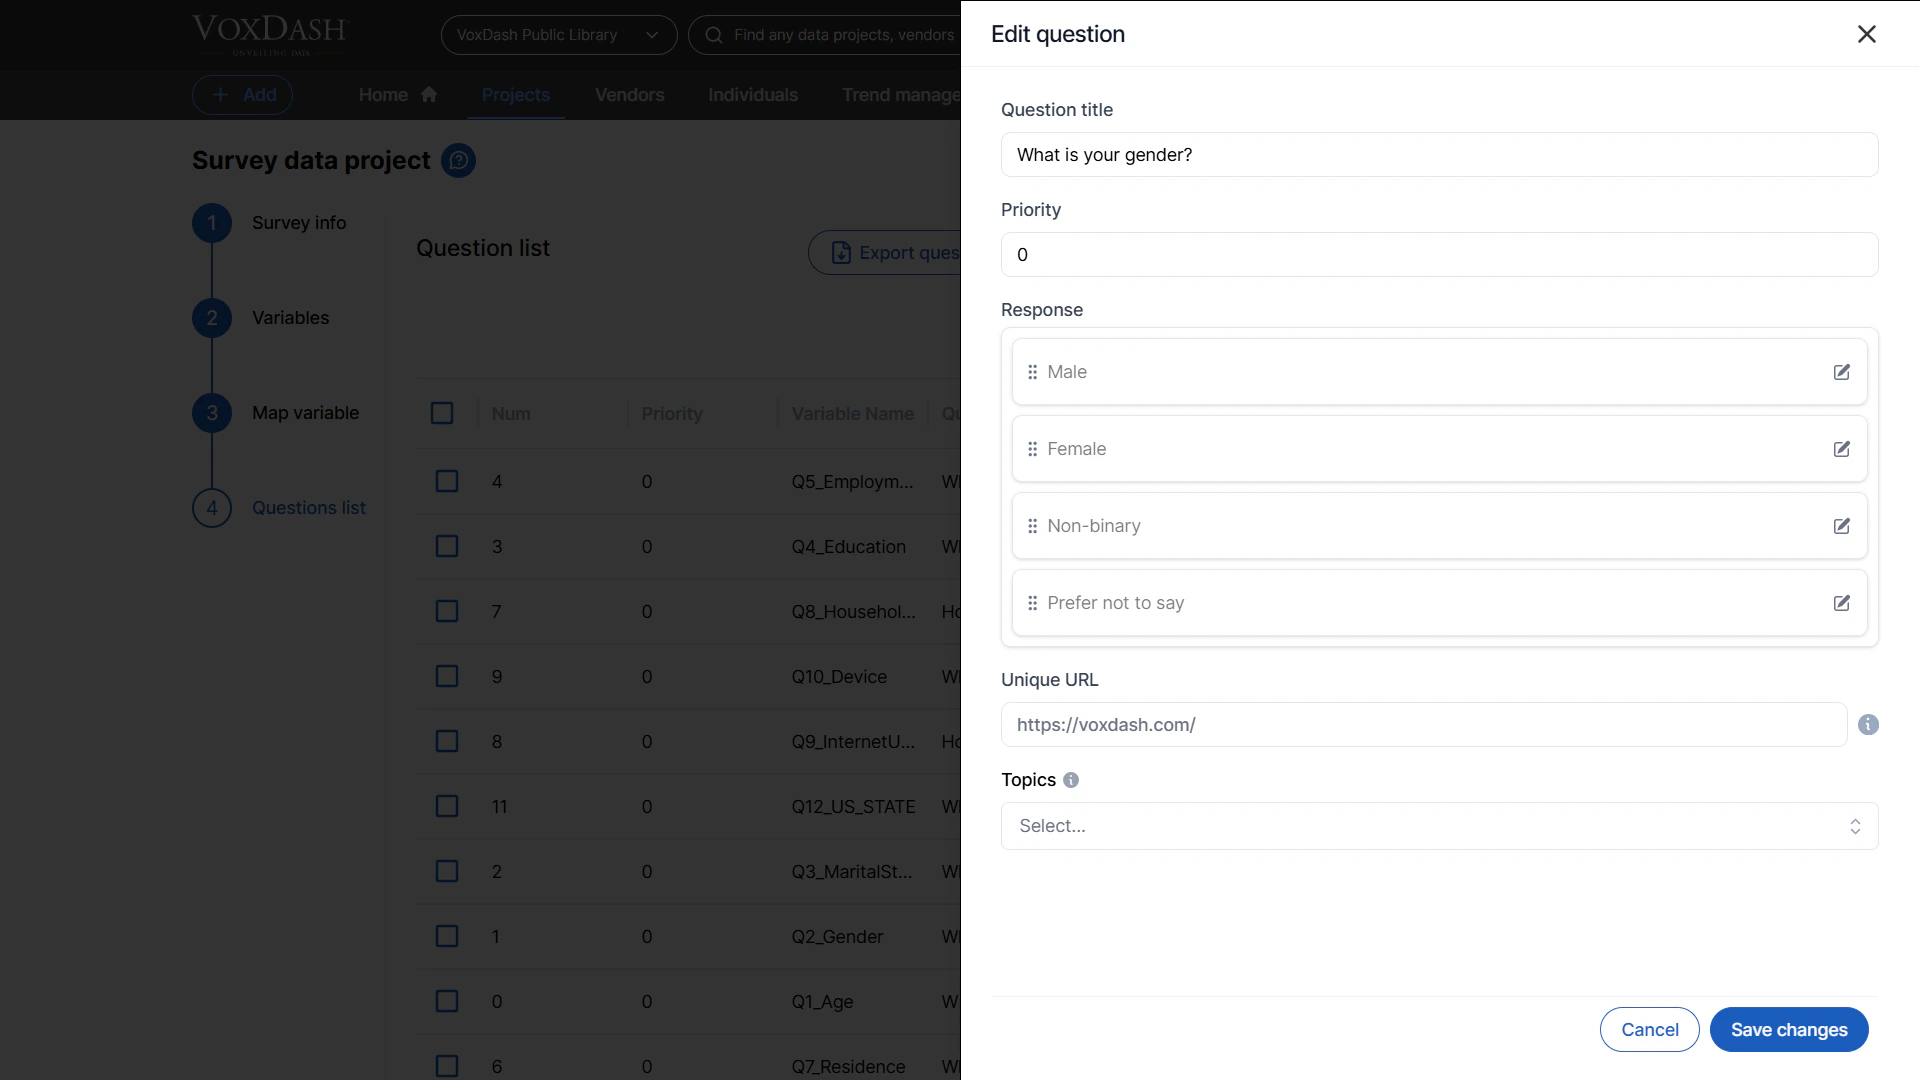Show info about Unique URL field
The width and height of the screenshot is (1920, 1080).
[1868, 725]
